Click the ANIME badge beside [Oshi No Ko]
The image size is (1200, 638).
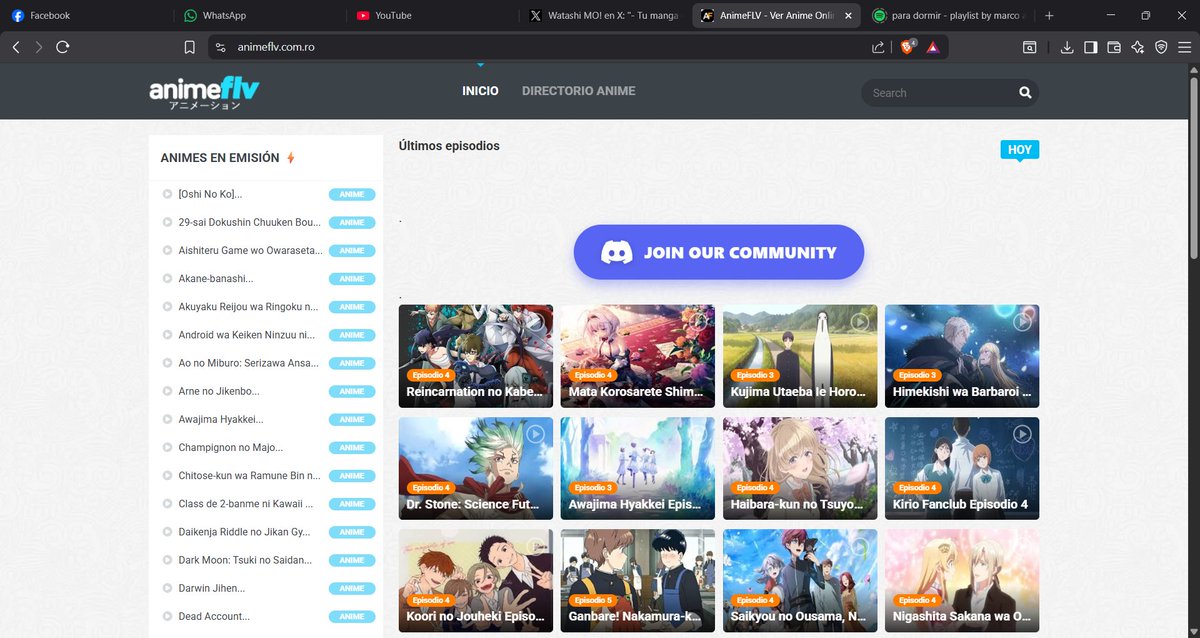tap(352, 194)
